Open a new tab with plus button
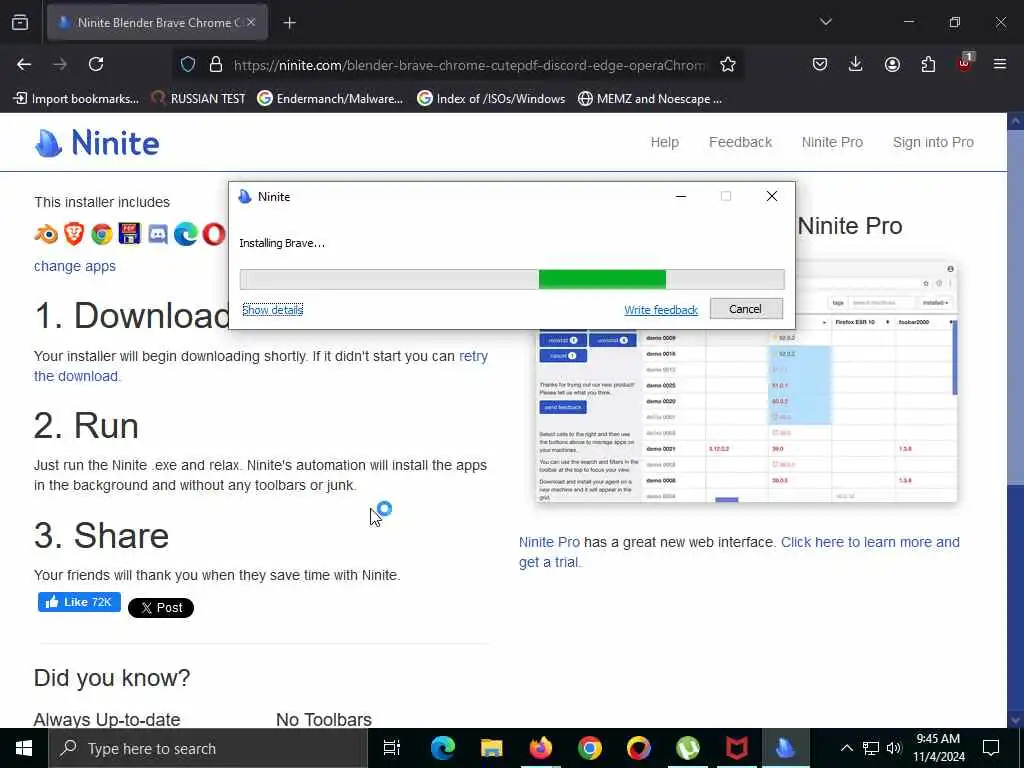Image resolution: width=1024 pixels, height=768 pixels. pyautogui.click(x=289, y=23)
